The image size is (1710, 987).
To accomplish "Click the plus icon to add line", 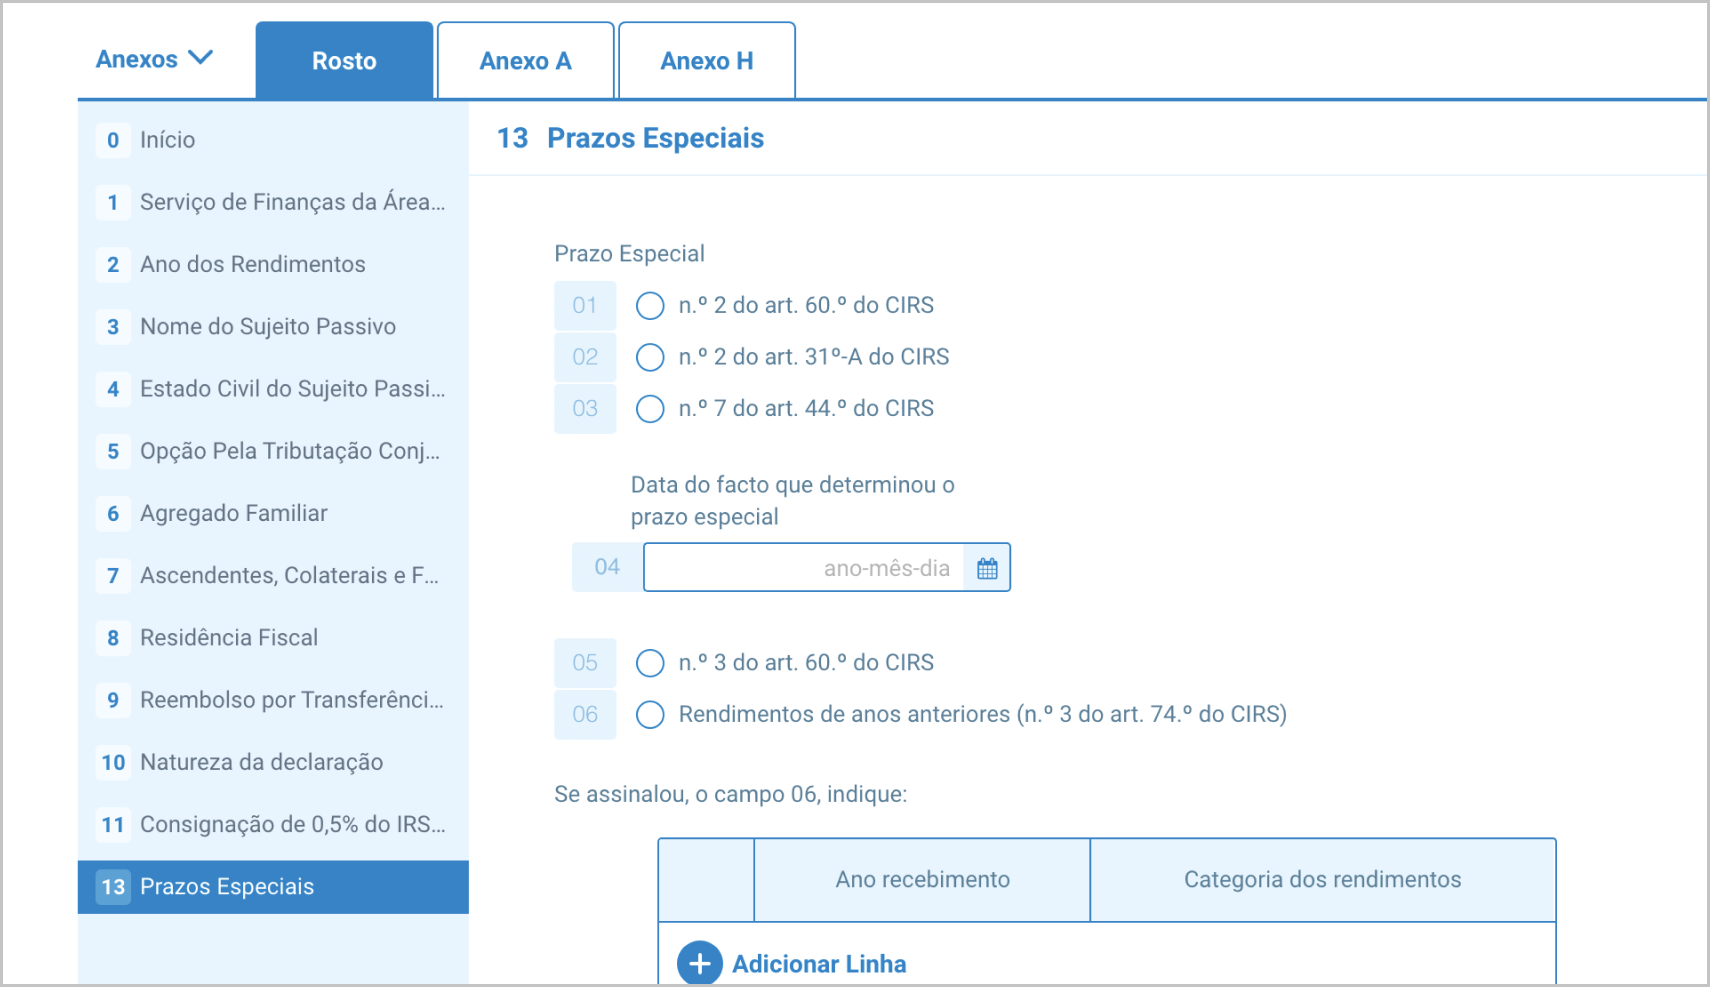I will pos(699,964).
